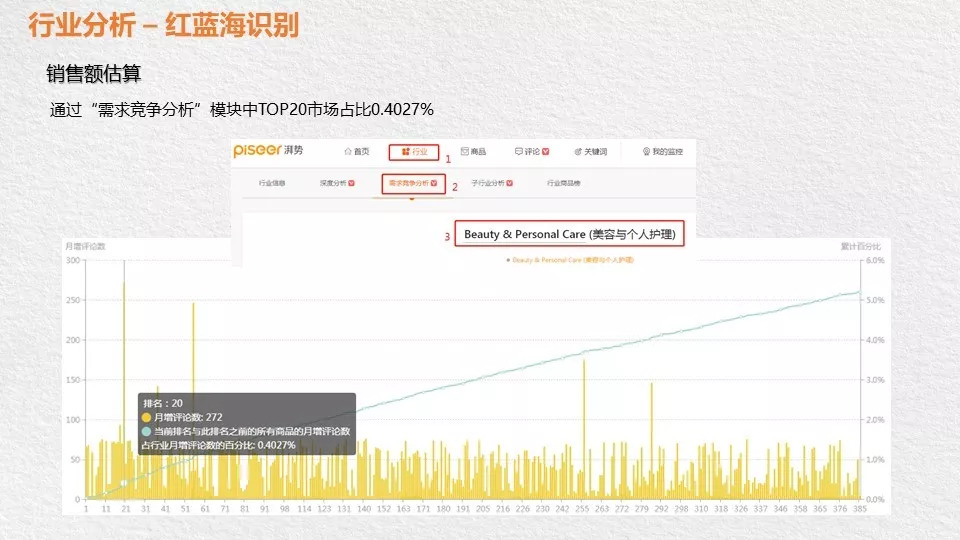The height and width of the screenshot is (540, 960).
Task: Click the tooltip value 0.4027%
Action: click(x=277, y=445)
